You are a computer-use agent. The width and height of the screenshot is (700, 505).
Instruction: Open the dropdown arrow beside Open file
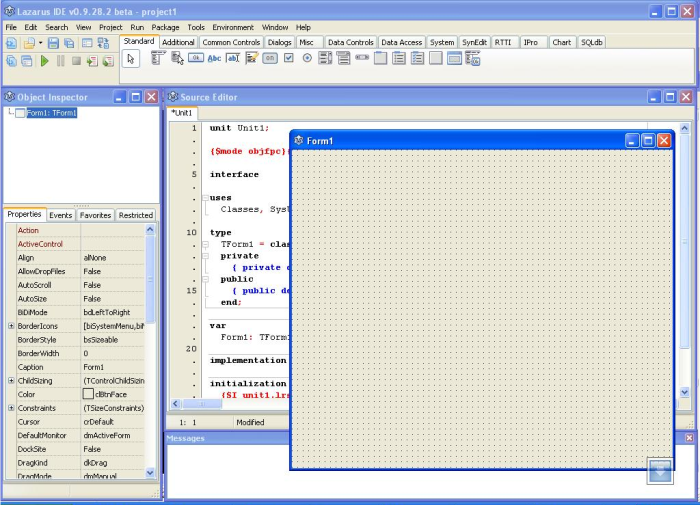(x=40, y=43)
